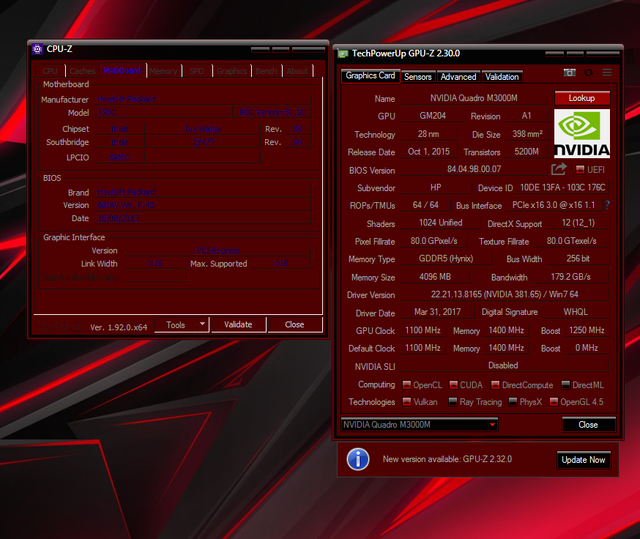This screenshot has height=539, width=640.
Task: Select the Mainboard tab in CPU-Z
Action: click(122, 70)
